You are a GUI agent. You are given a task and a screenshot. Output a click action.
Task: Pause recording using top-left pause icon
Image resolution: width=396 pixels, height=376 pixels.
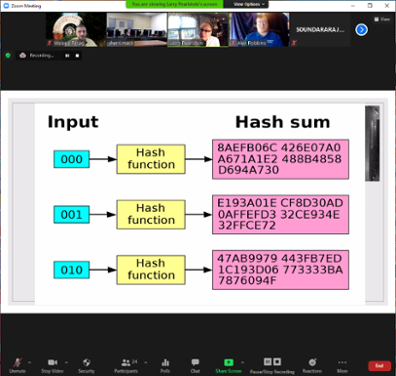pyautogui.click(x=67, y=55)
